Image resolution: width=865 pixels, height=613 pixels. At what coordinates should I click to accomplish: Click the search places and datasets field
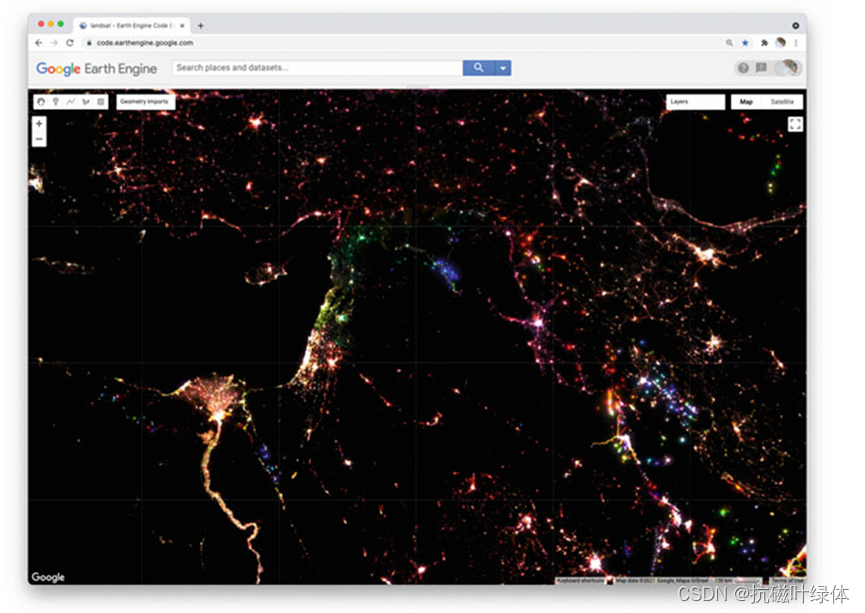(317, 68)
